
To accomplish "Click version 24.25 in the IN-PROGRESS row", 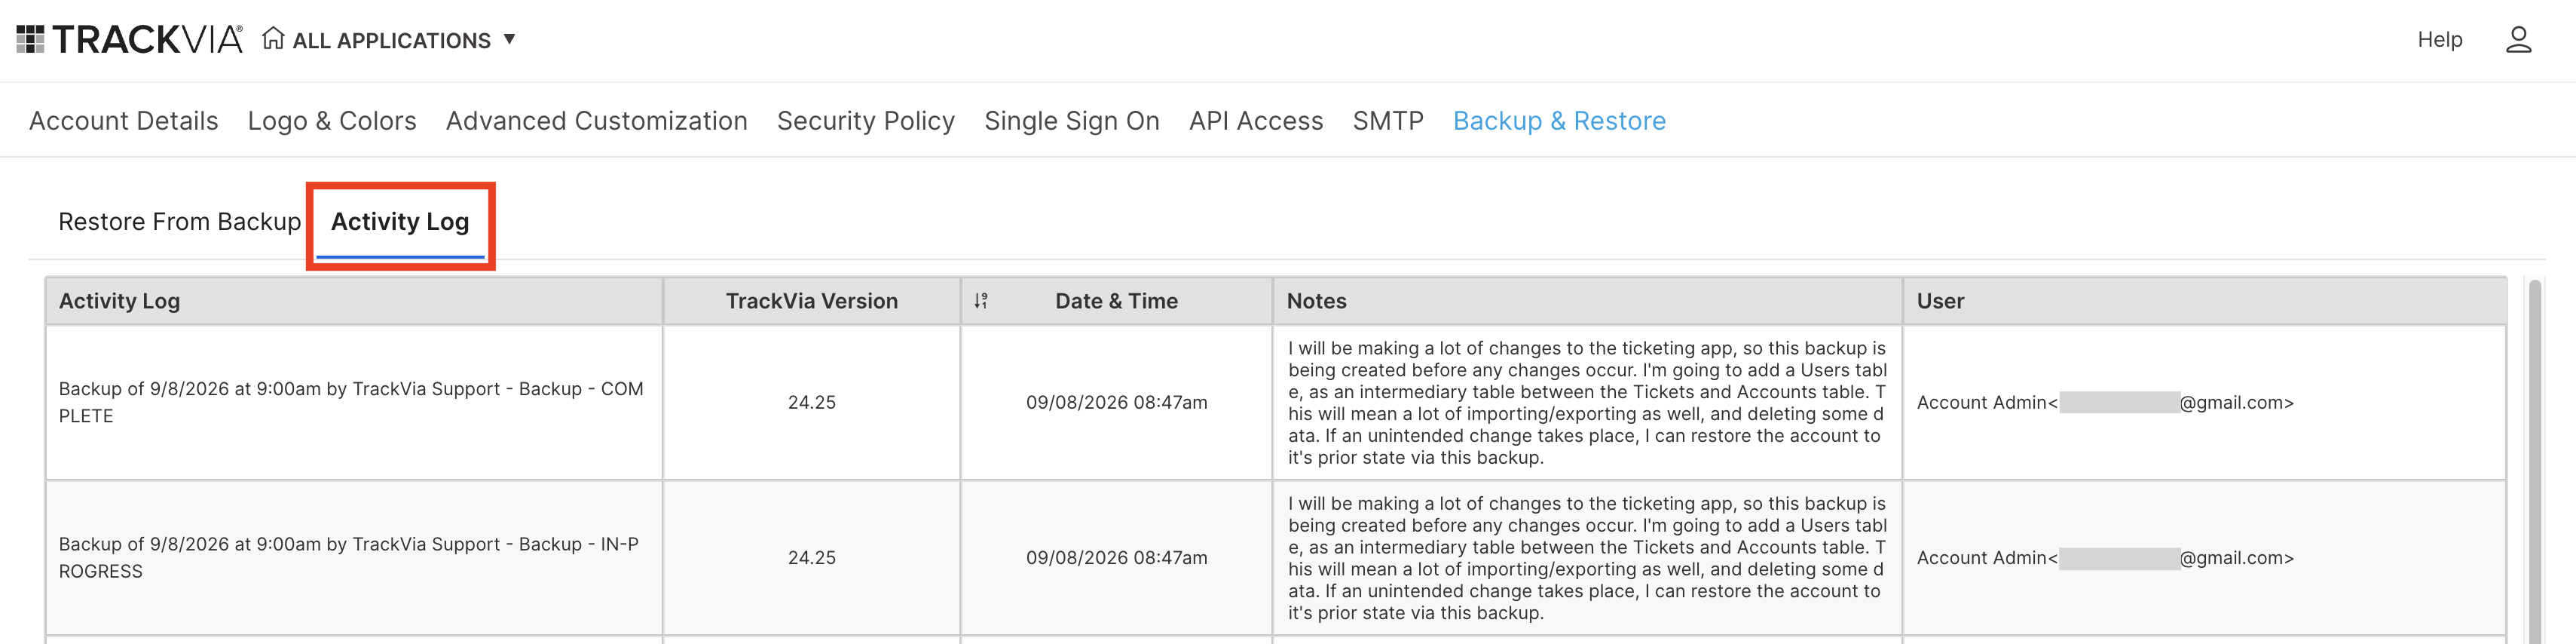I will point(812,558).
